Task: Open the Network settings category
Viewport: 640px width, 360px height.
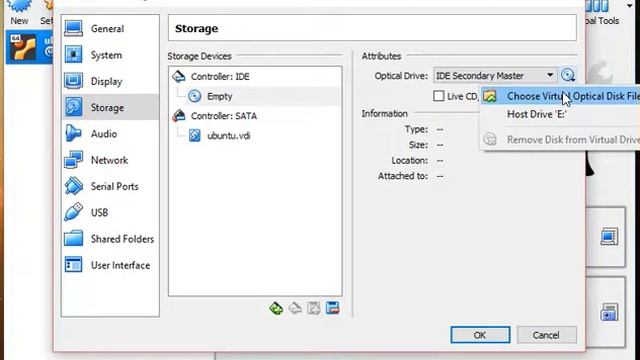Action: [x=110, y=160]
